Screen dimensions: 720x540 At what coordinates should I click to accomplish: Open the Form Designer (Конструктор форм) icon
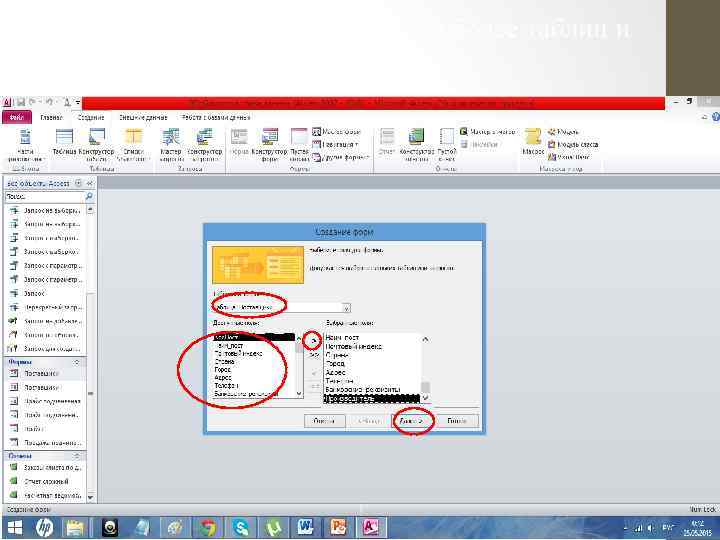point(270,145)
